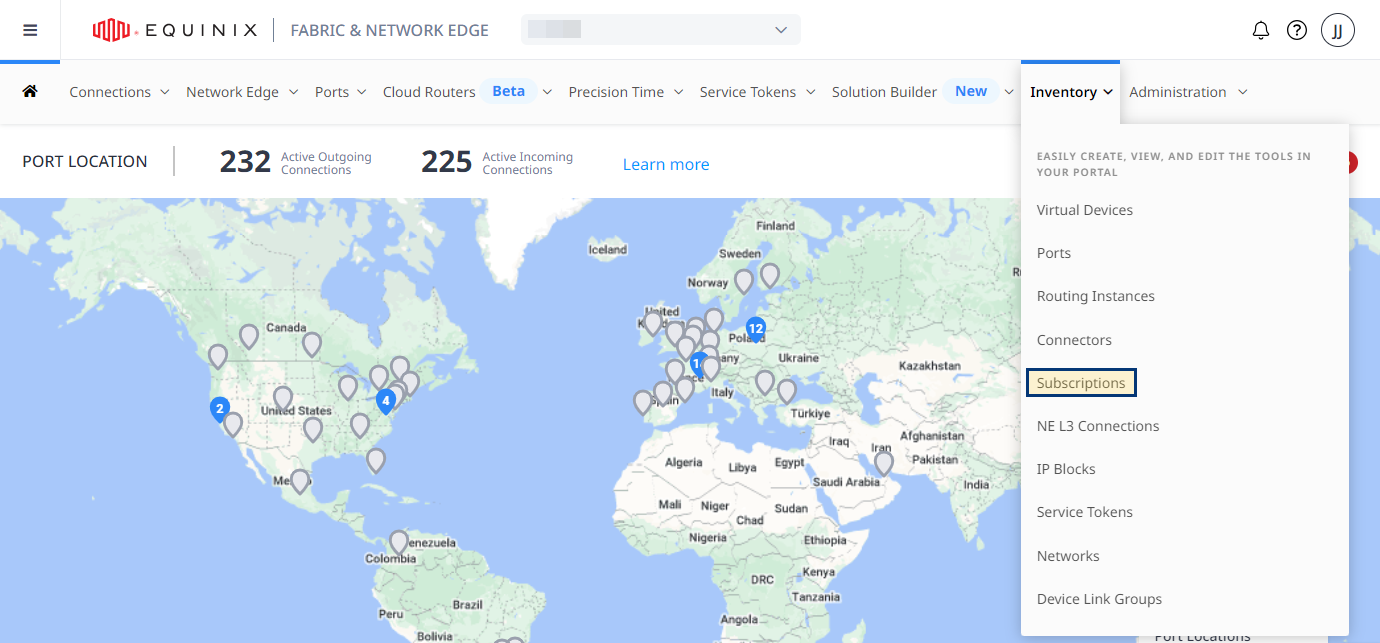Expand the Cloud Routers menu
1380x643 pixels.
click(467, 92)
